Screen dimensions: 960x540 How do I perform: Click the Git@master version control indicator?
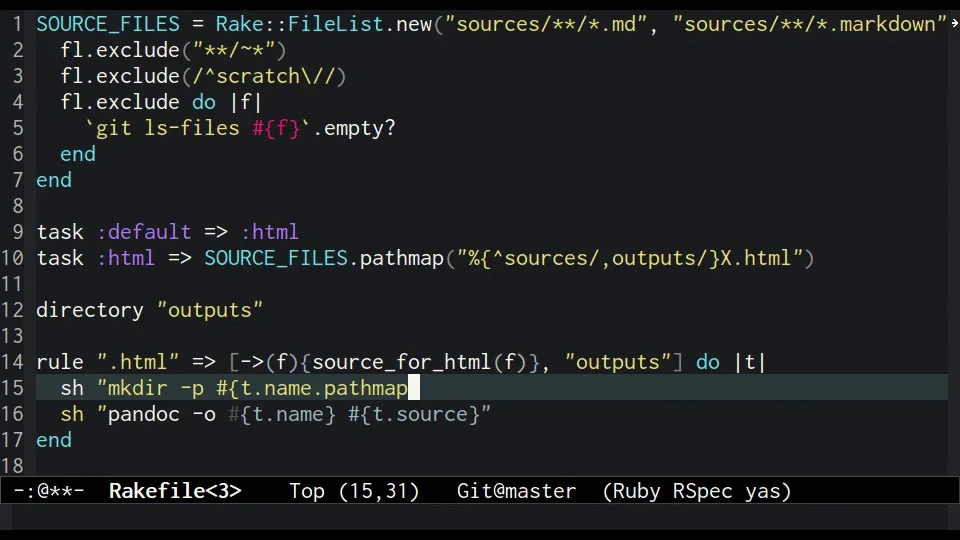516,491
